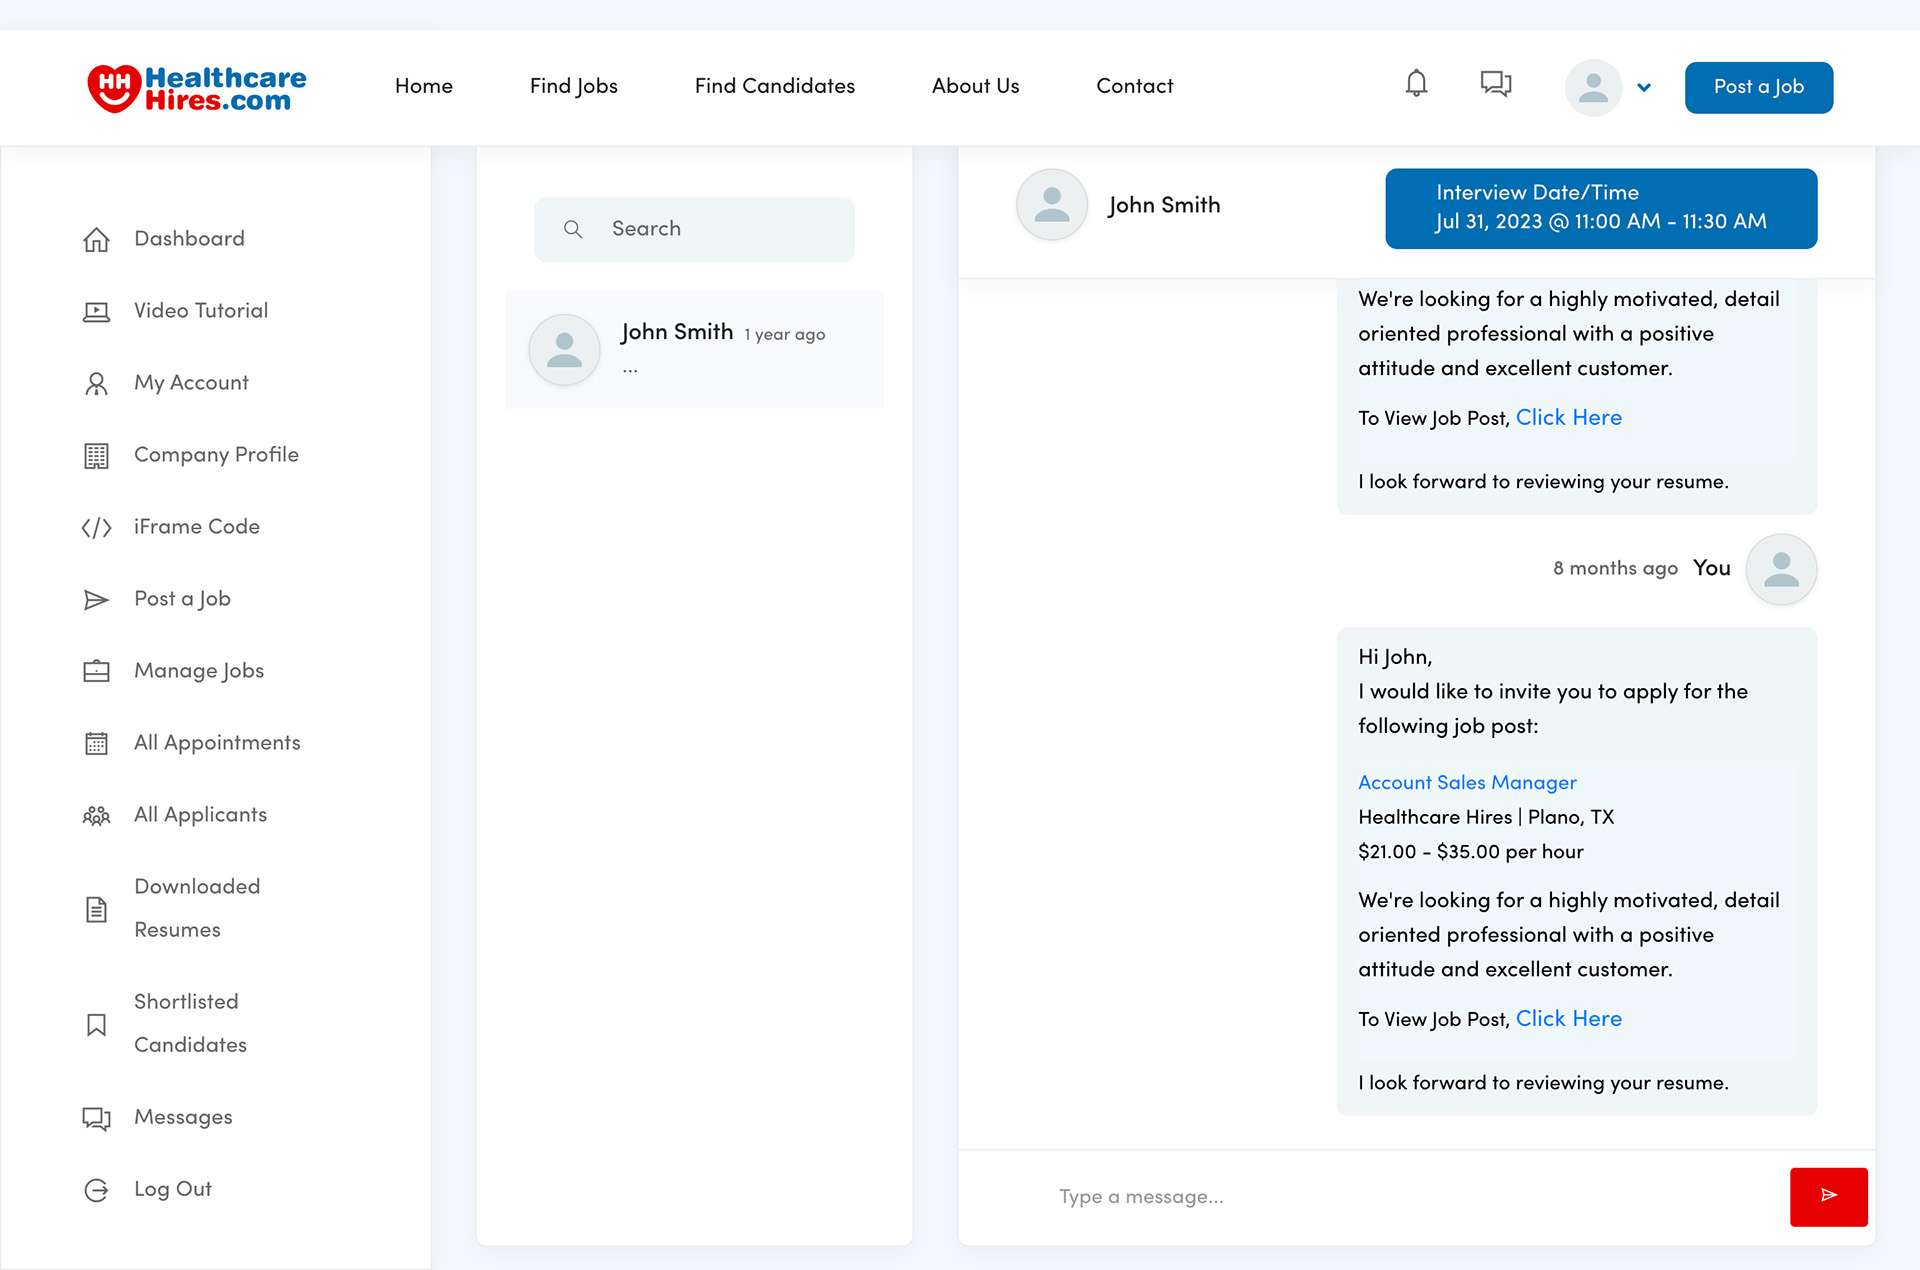Click the You avatar beside 8 months ago
The image size is (1920, 1270).
coord(1781,569)
